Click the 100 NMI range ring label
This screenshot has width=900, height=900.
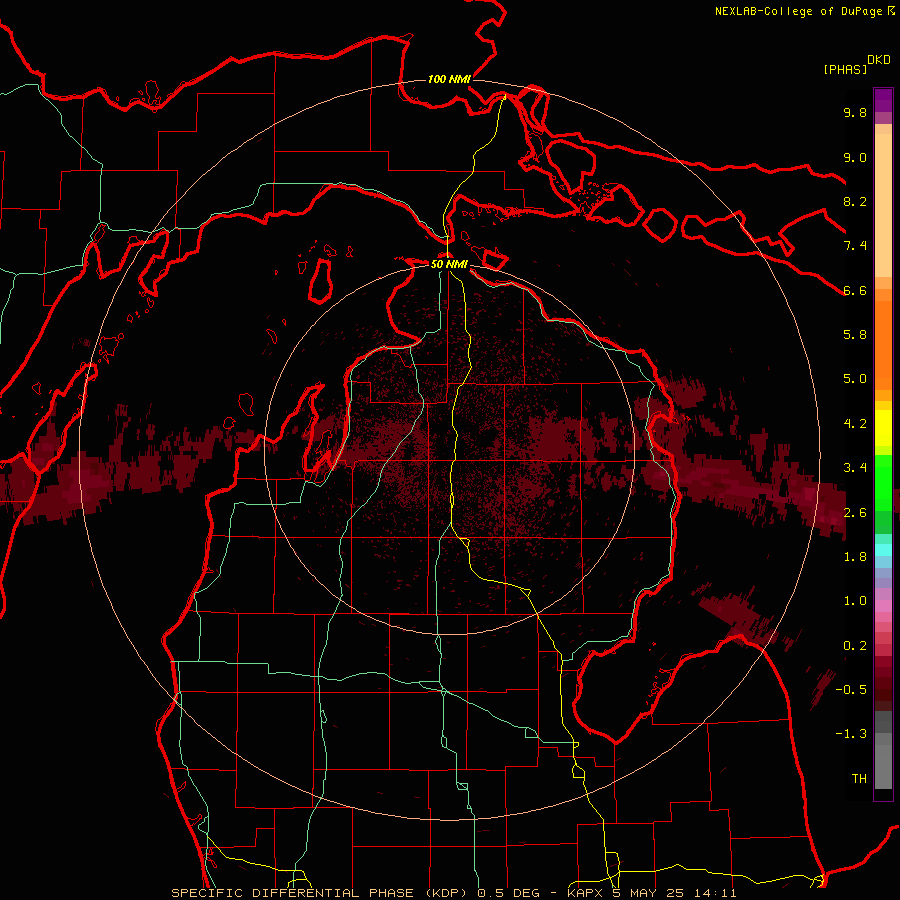pyautogui.click(x=449, y=79)
